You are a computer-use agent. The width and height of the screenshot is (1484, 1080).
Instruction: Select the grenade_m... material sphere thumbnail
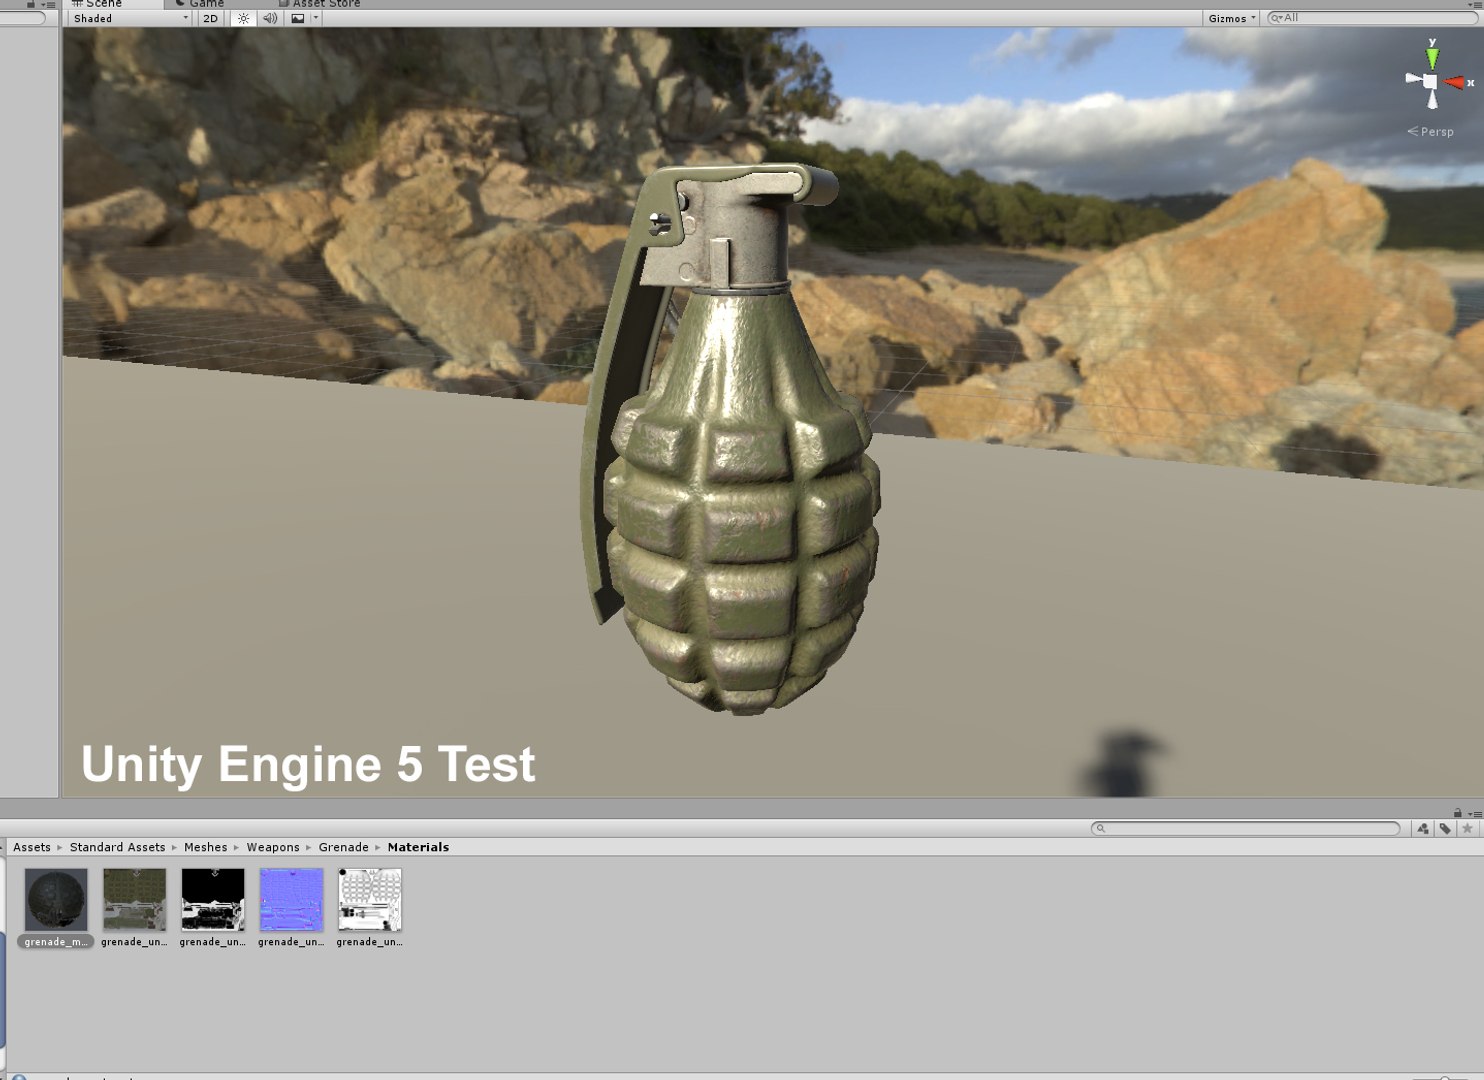click(56, 900)
